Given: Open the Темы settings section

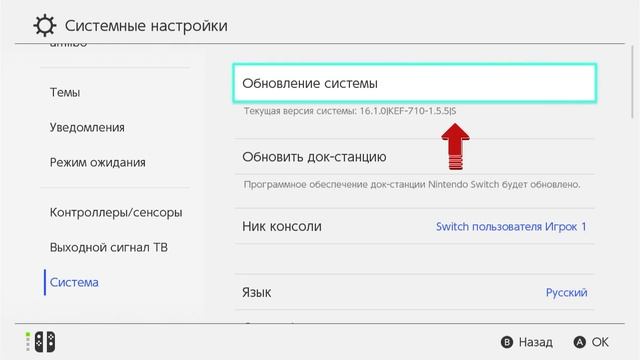Looking at the screenshot, I should (65, 92).
